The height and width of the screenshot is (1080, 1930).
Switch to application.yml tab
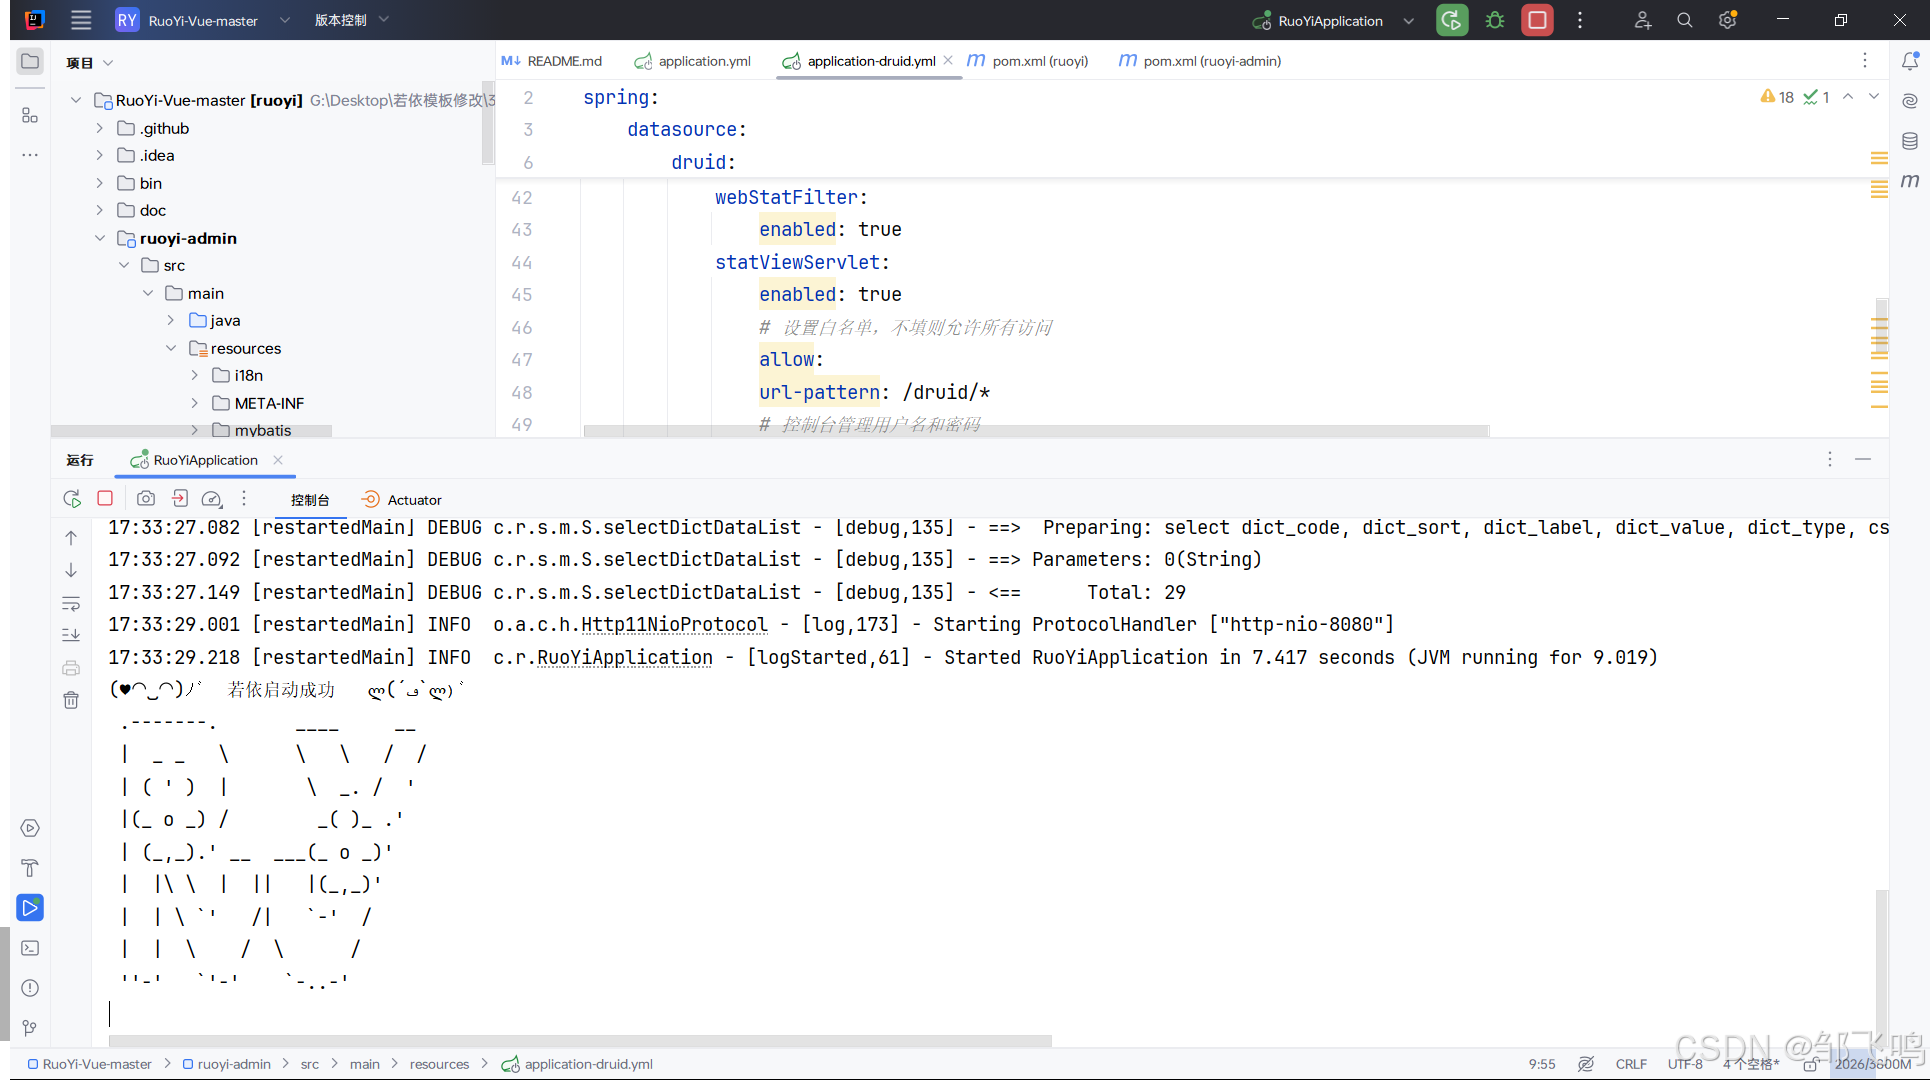tap(693, 61)
